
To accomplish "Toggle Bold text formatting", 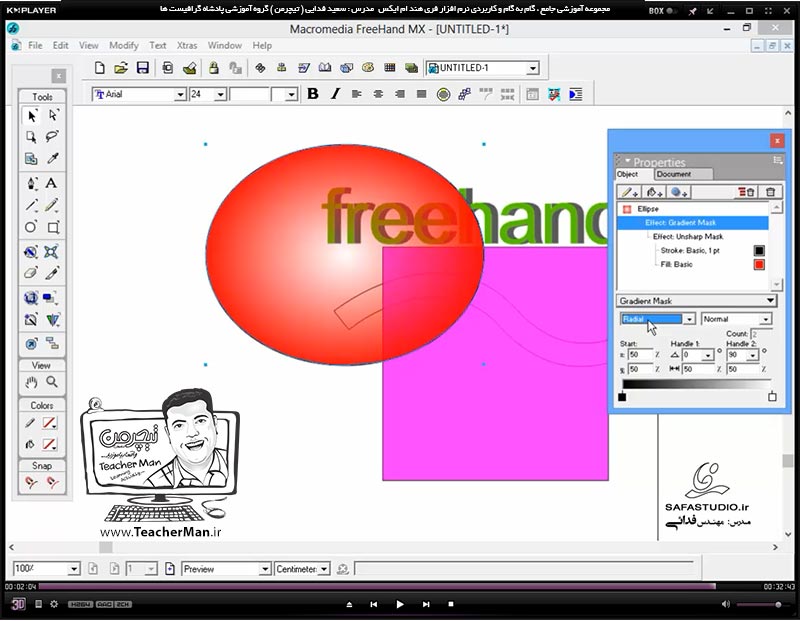I will click(313, 94).
